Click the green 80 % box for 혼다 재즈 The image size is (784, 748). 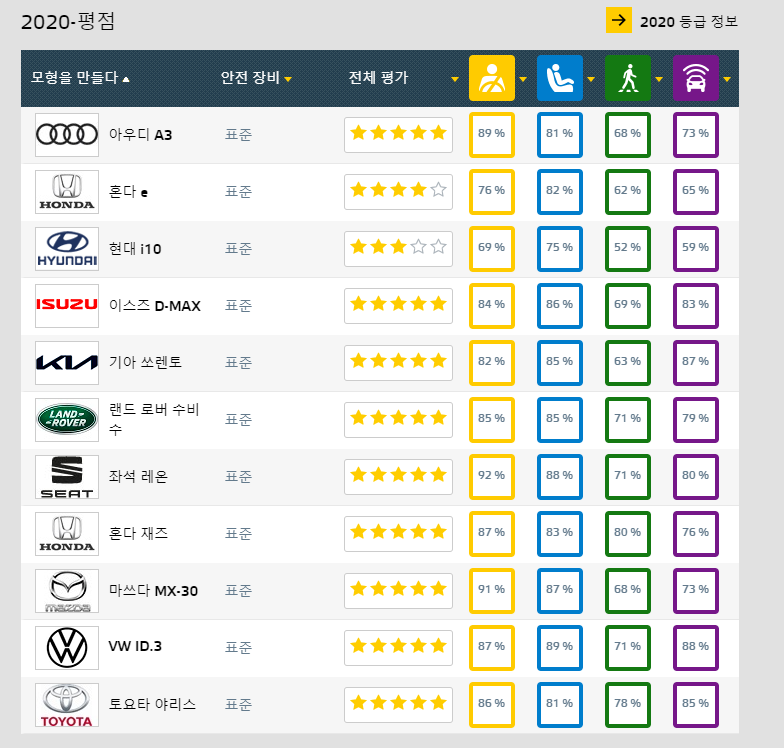tap(628, 534)
